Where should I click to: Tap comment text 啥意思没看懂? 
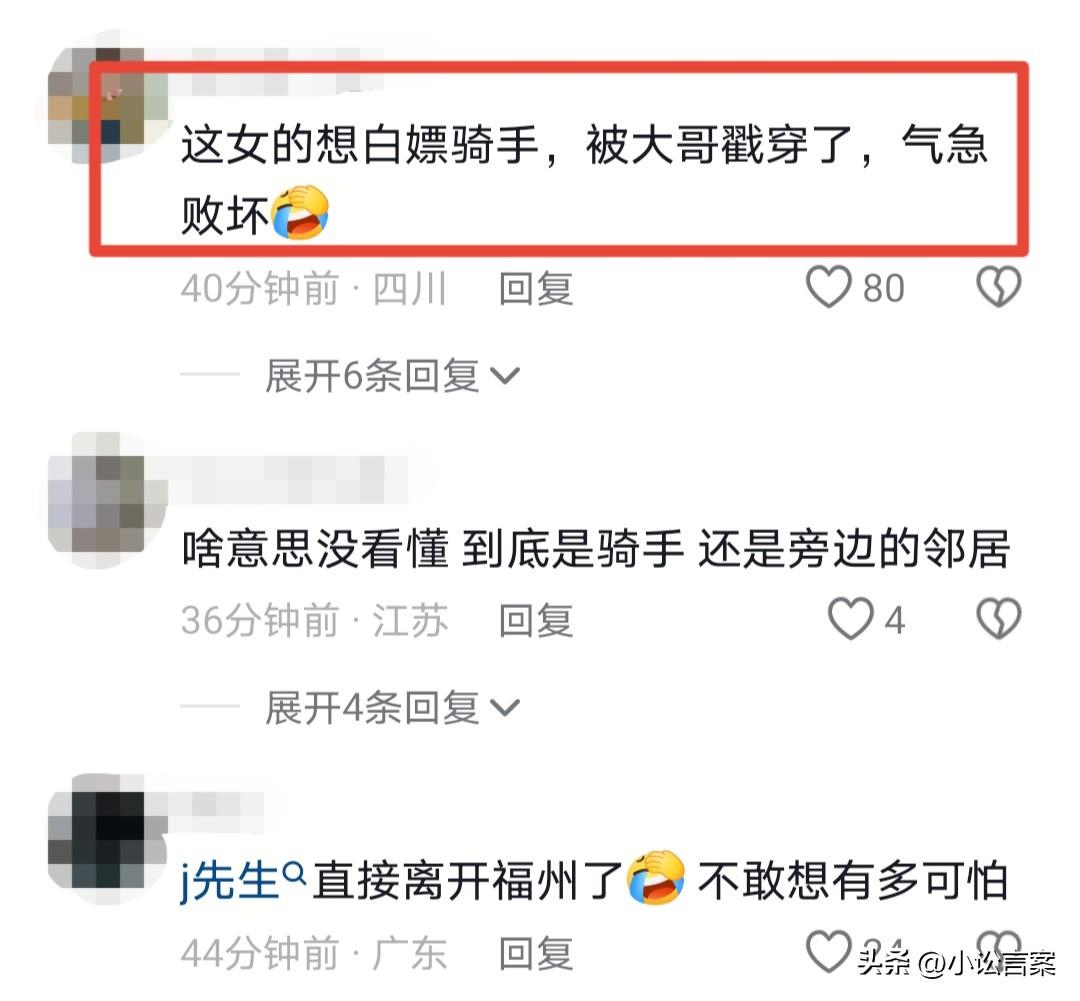(x=315, y=549)
